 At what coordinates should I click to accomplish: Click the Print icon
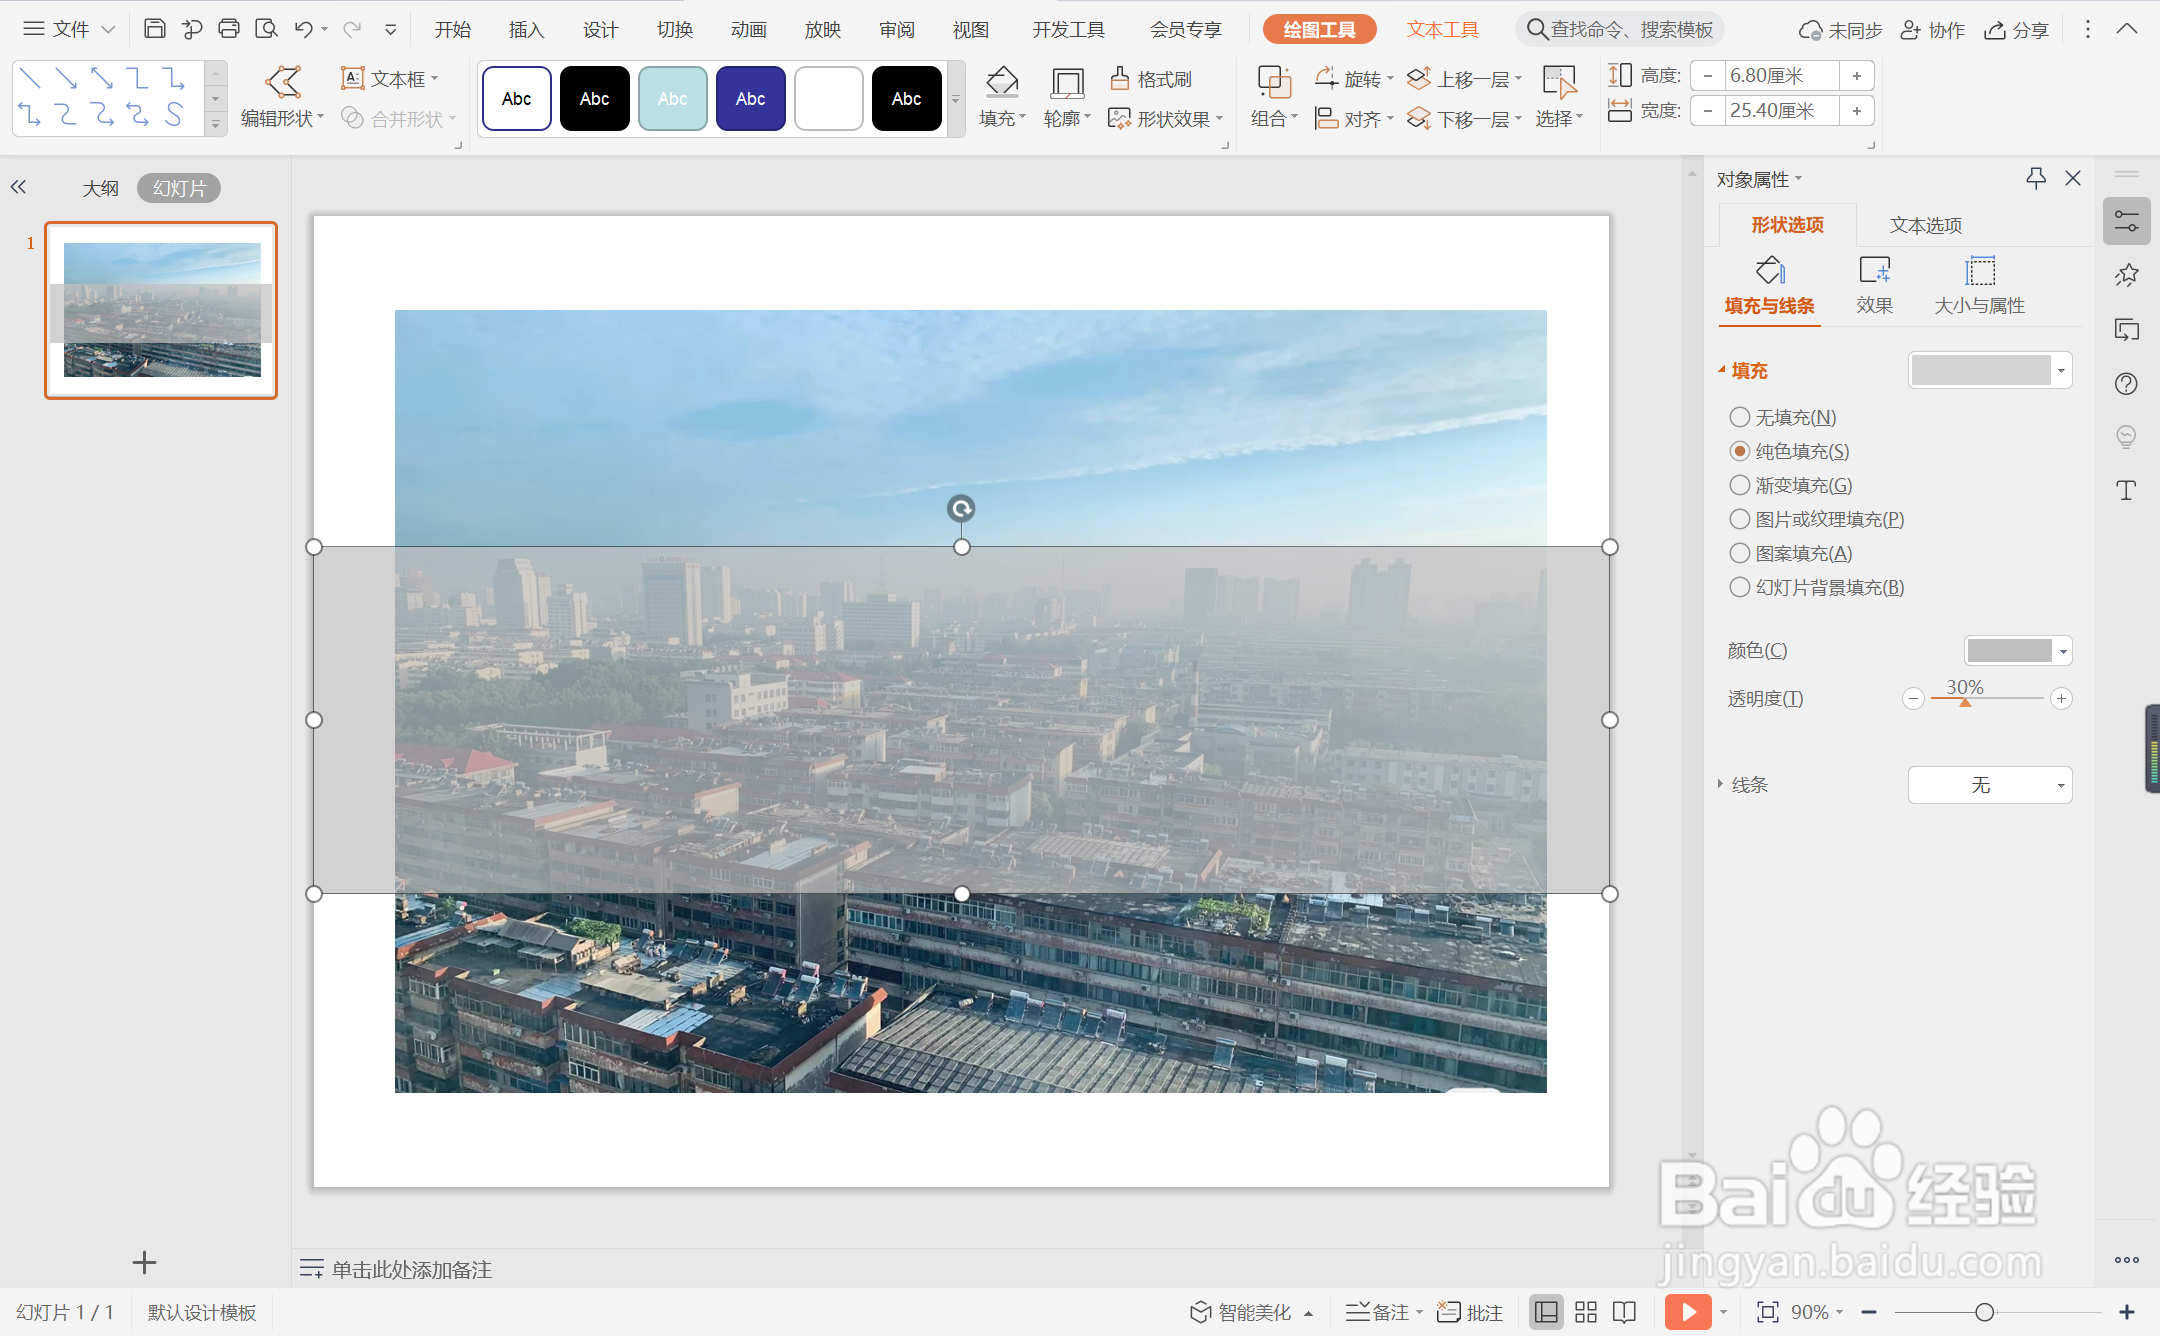(229, 29)
